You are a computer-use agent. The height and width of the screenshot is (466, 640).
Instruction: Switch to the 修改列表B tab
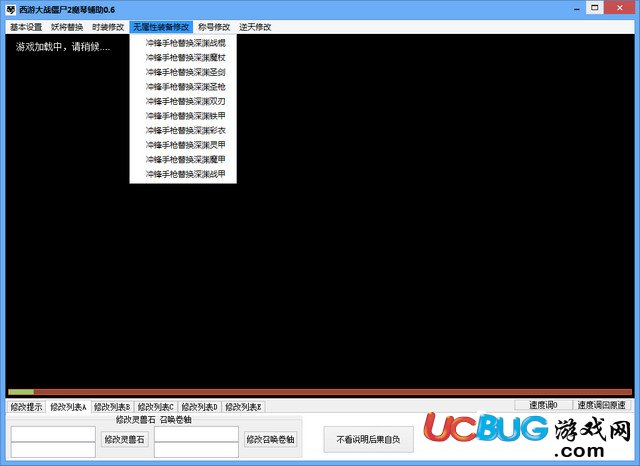coord(112,407)
